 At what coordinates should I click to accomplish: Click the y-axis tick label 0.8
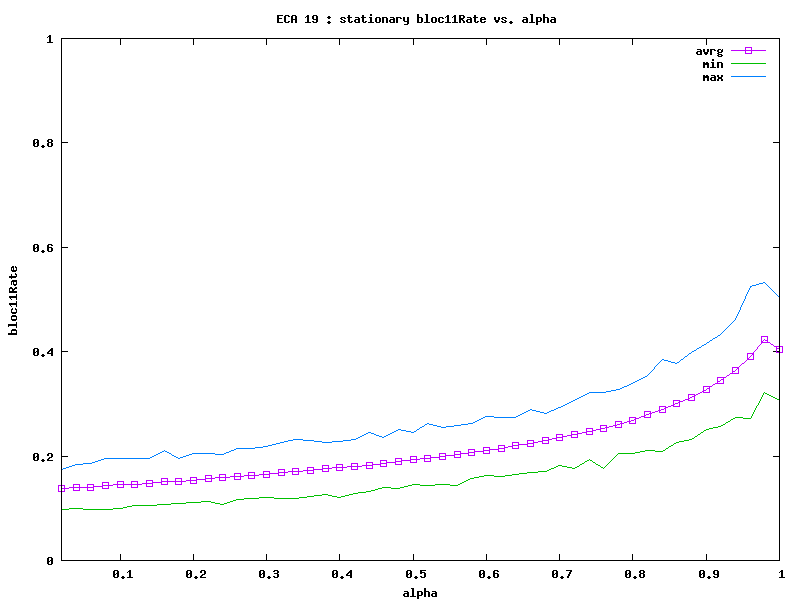pyautogui.click(x=42, y=143)
